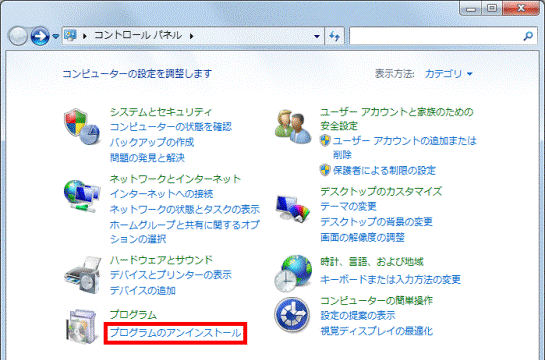Open デバイスの追加 link

[x=143, y=290]
